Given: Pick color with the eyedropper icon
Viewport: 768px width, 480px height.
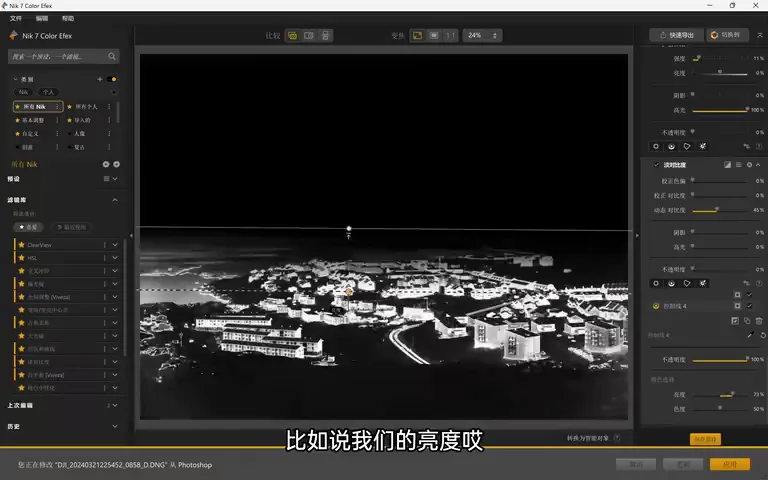Looking at the screenshot, I should 750,335.
